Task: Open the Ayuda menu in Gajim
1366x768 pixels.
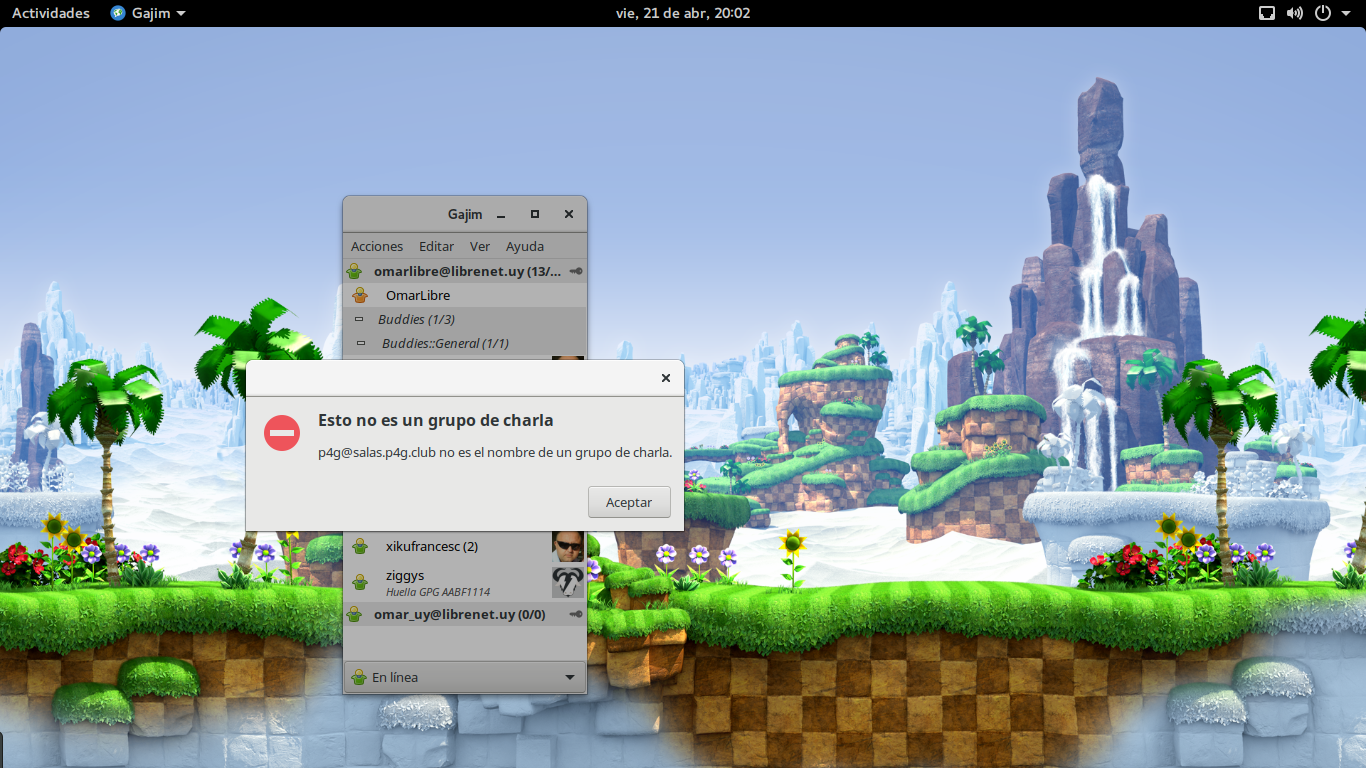Action: pos(525,246)
